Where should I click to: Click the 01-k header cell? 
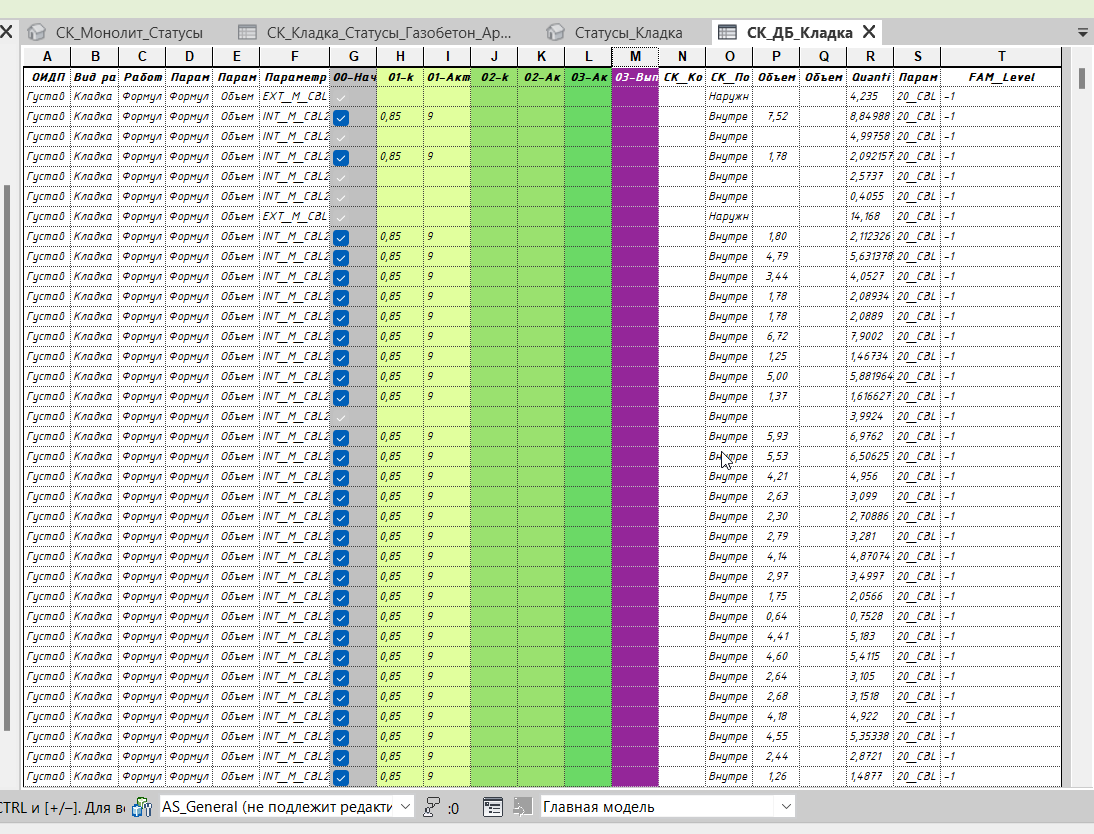click(x=400, y=77)
